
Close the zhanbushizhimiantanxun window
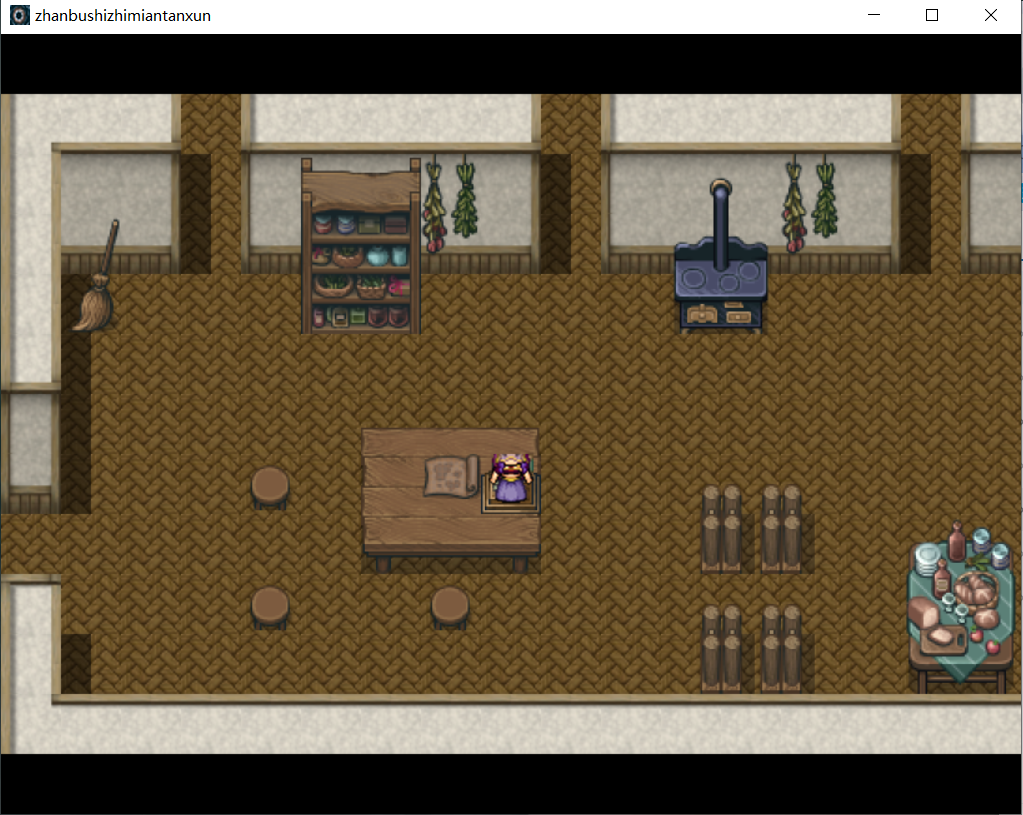990,15
